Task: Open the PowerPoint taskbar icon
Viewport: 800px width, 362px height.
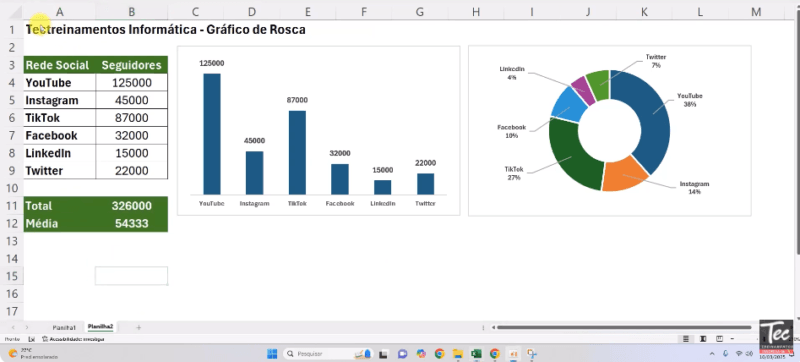Action: point(513,353)
